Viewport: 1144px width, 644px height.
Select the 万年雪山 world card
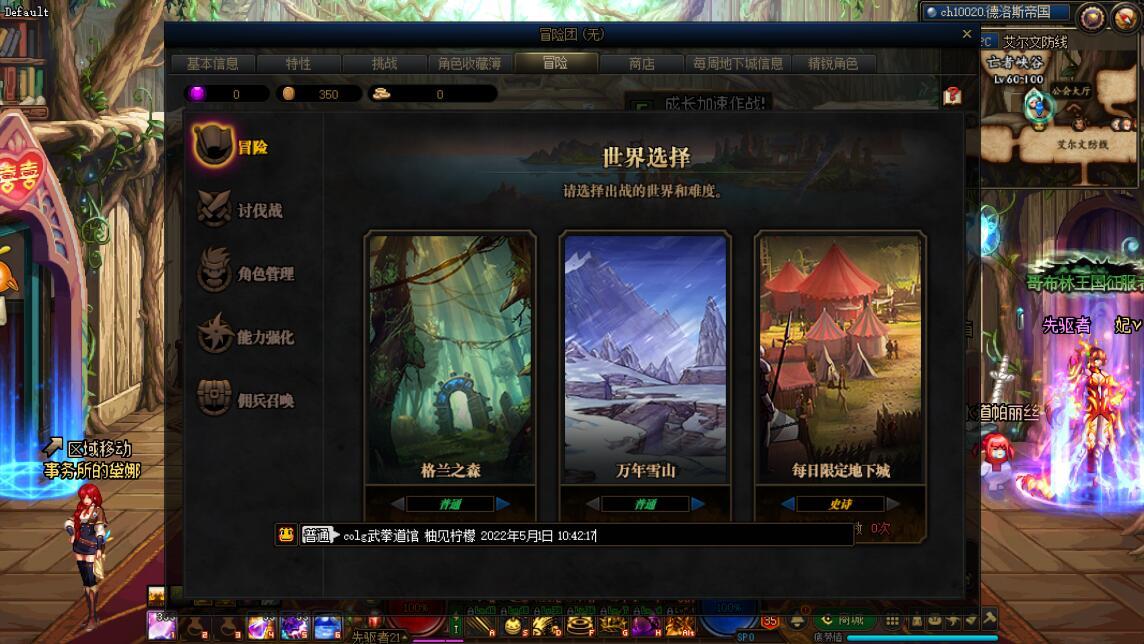point(645,357)
